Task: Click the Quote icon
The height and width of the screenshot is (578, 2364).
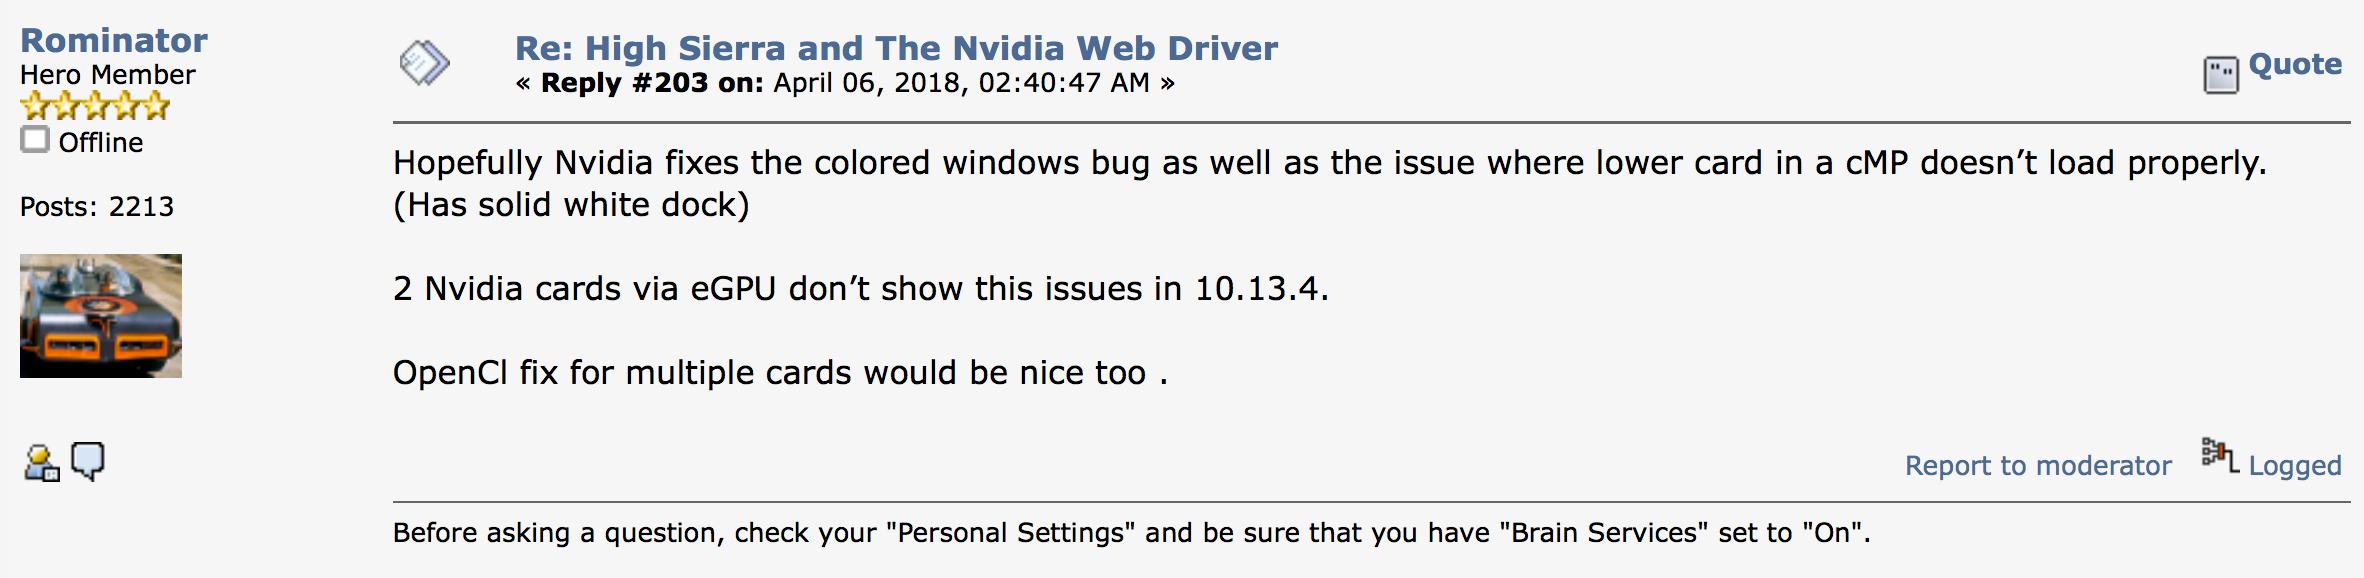Action: pos(2220,75)
